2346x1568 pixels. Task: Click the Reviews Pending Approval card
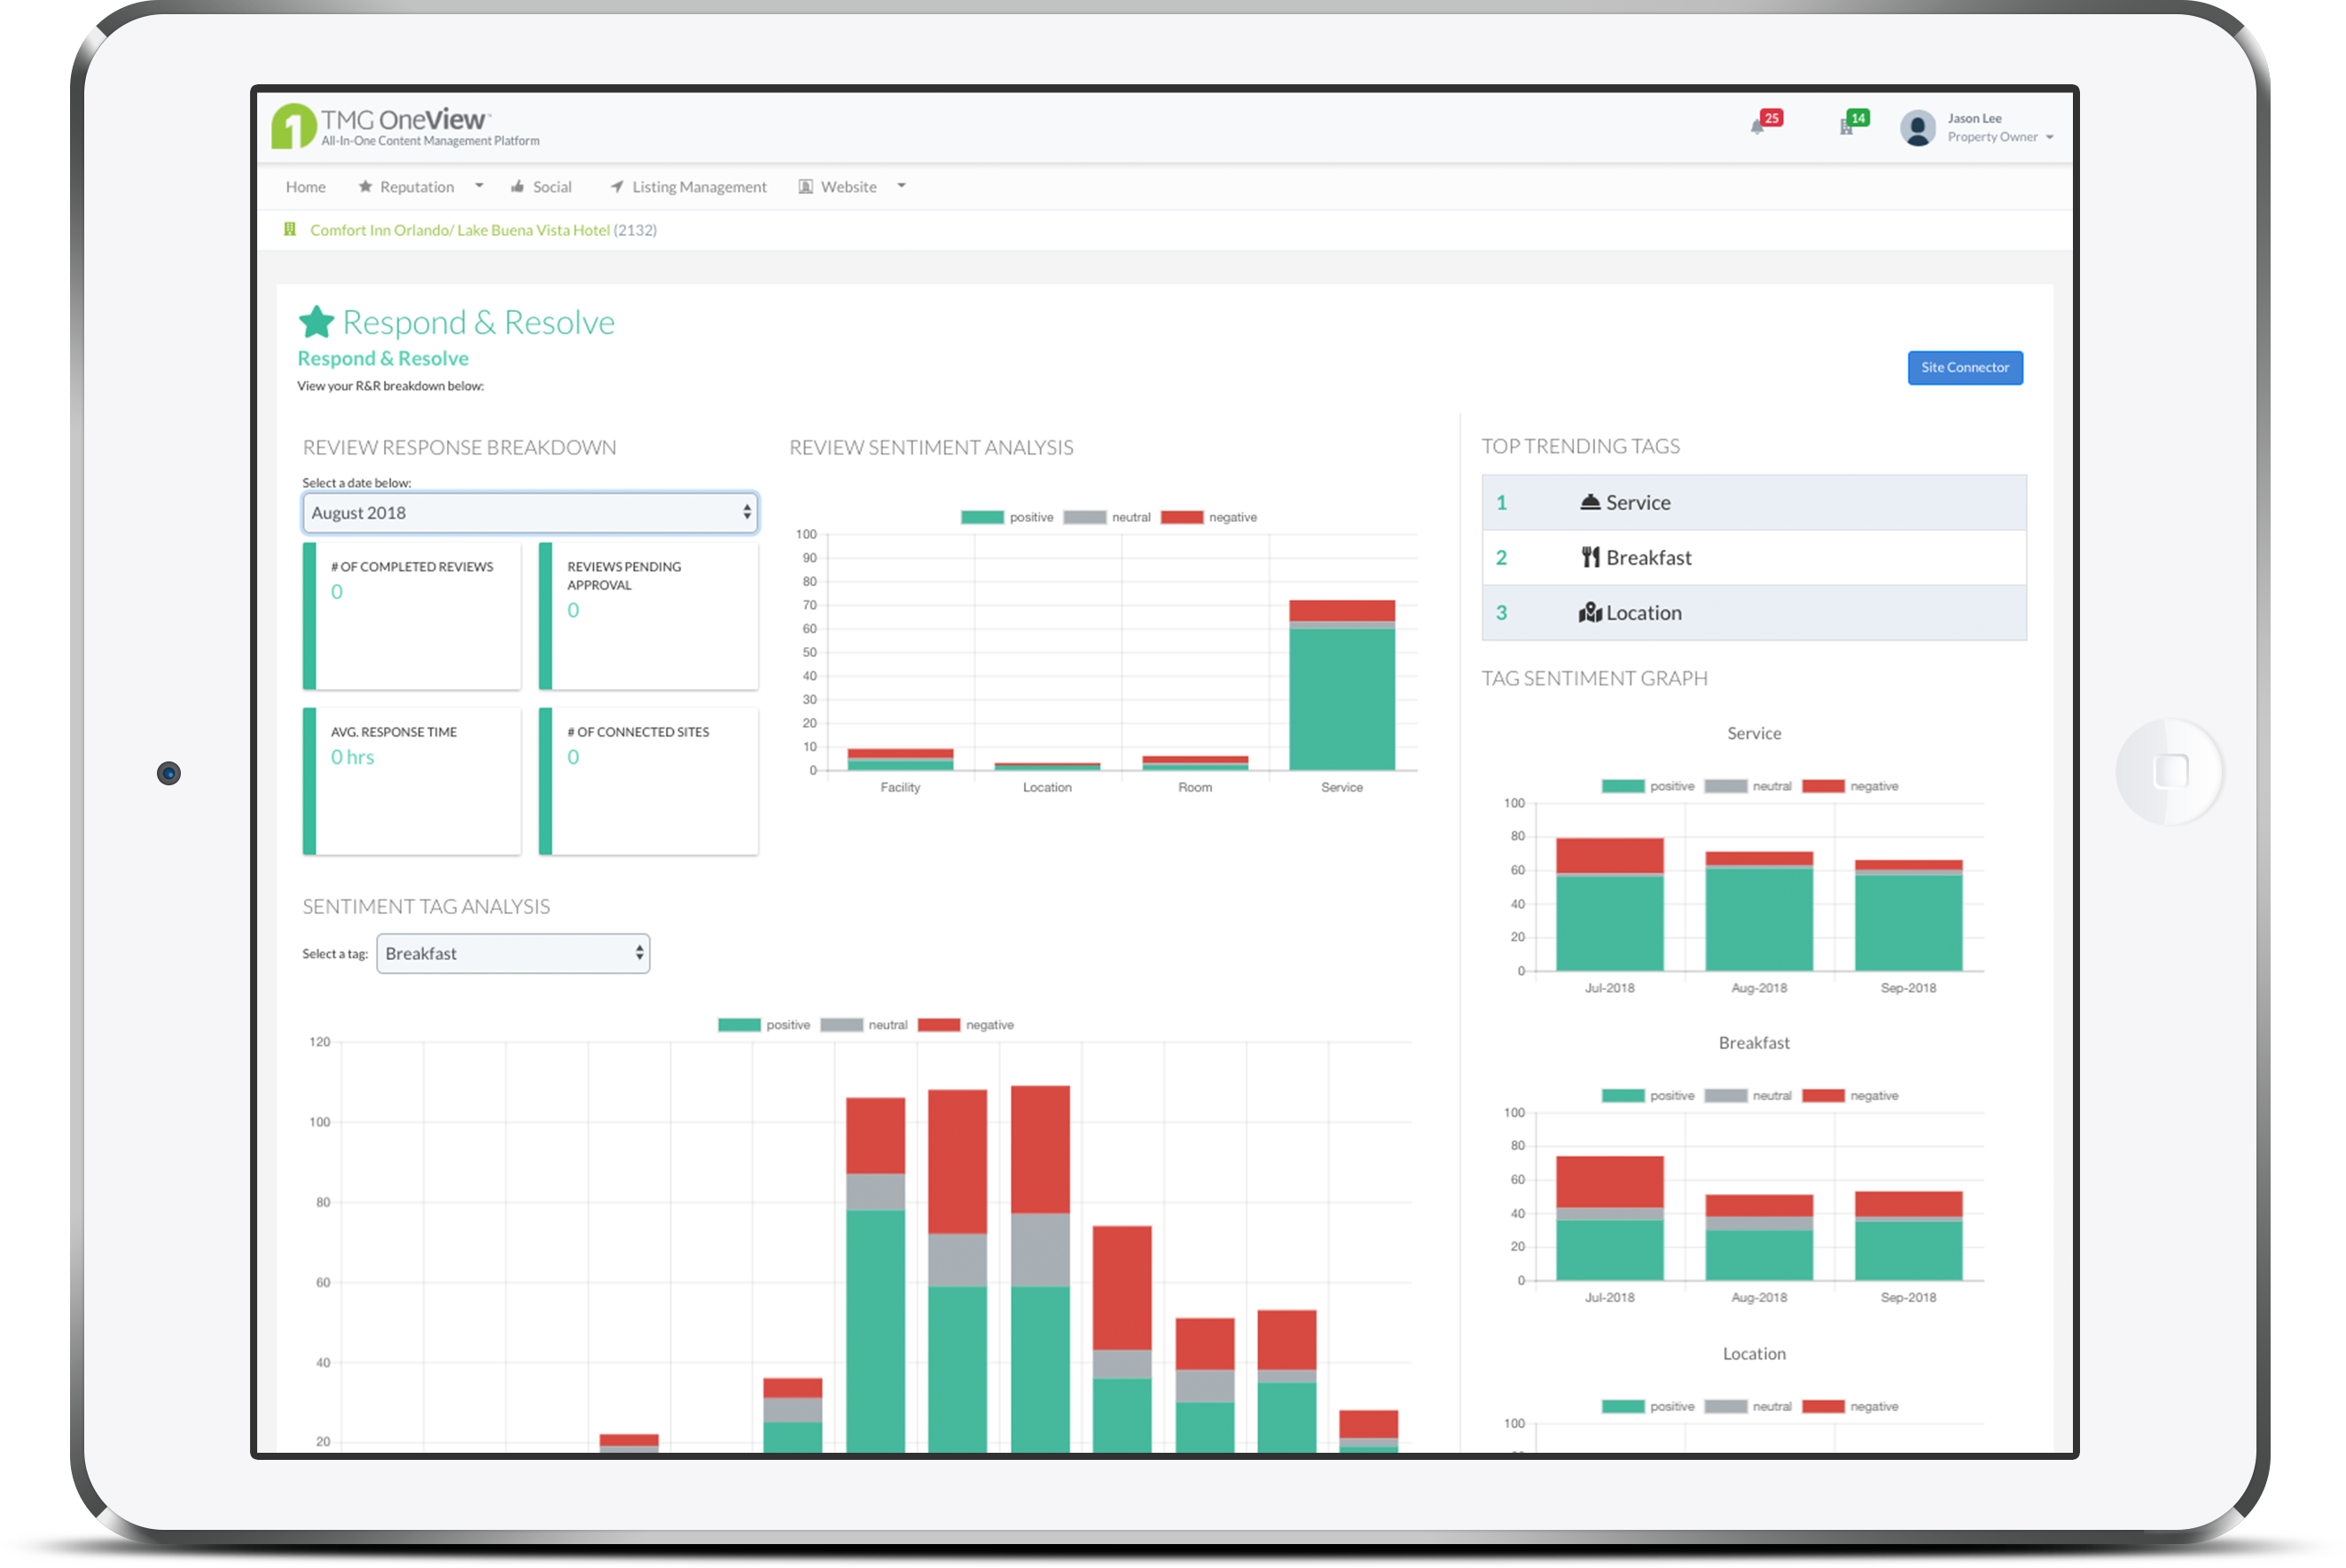[648, 615]
